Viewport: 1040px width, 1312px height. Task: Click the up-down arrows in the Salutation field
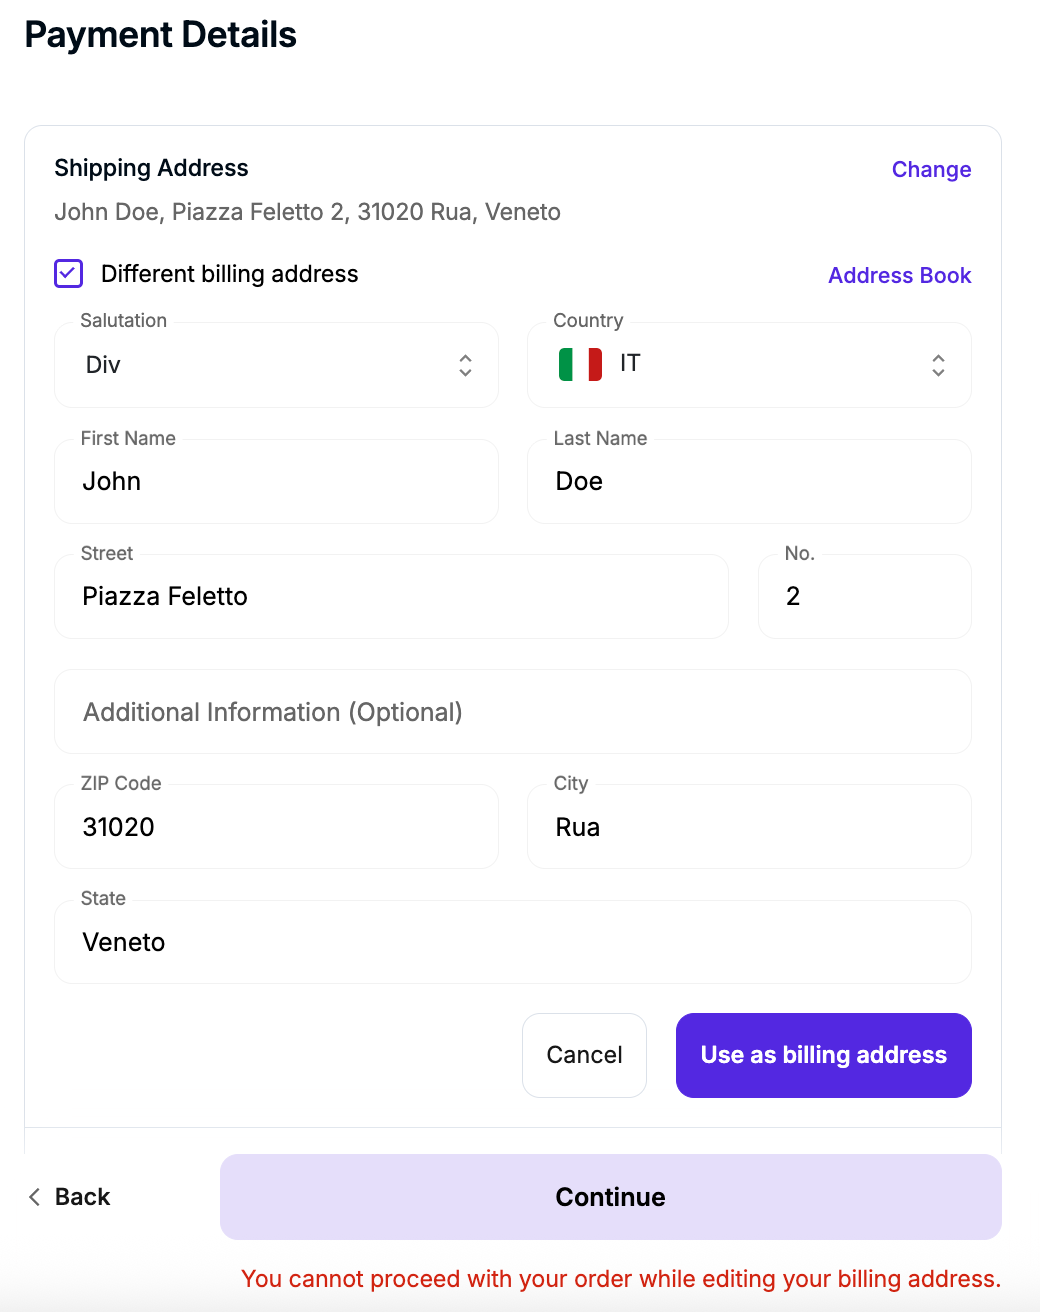[x=465, y=365]
